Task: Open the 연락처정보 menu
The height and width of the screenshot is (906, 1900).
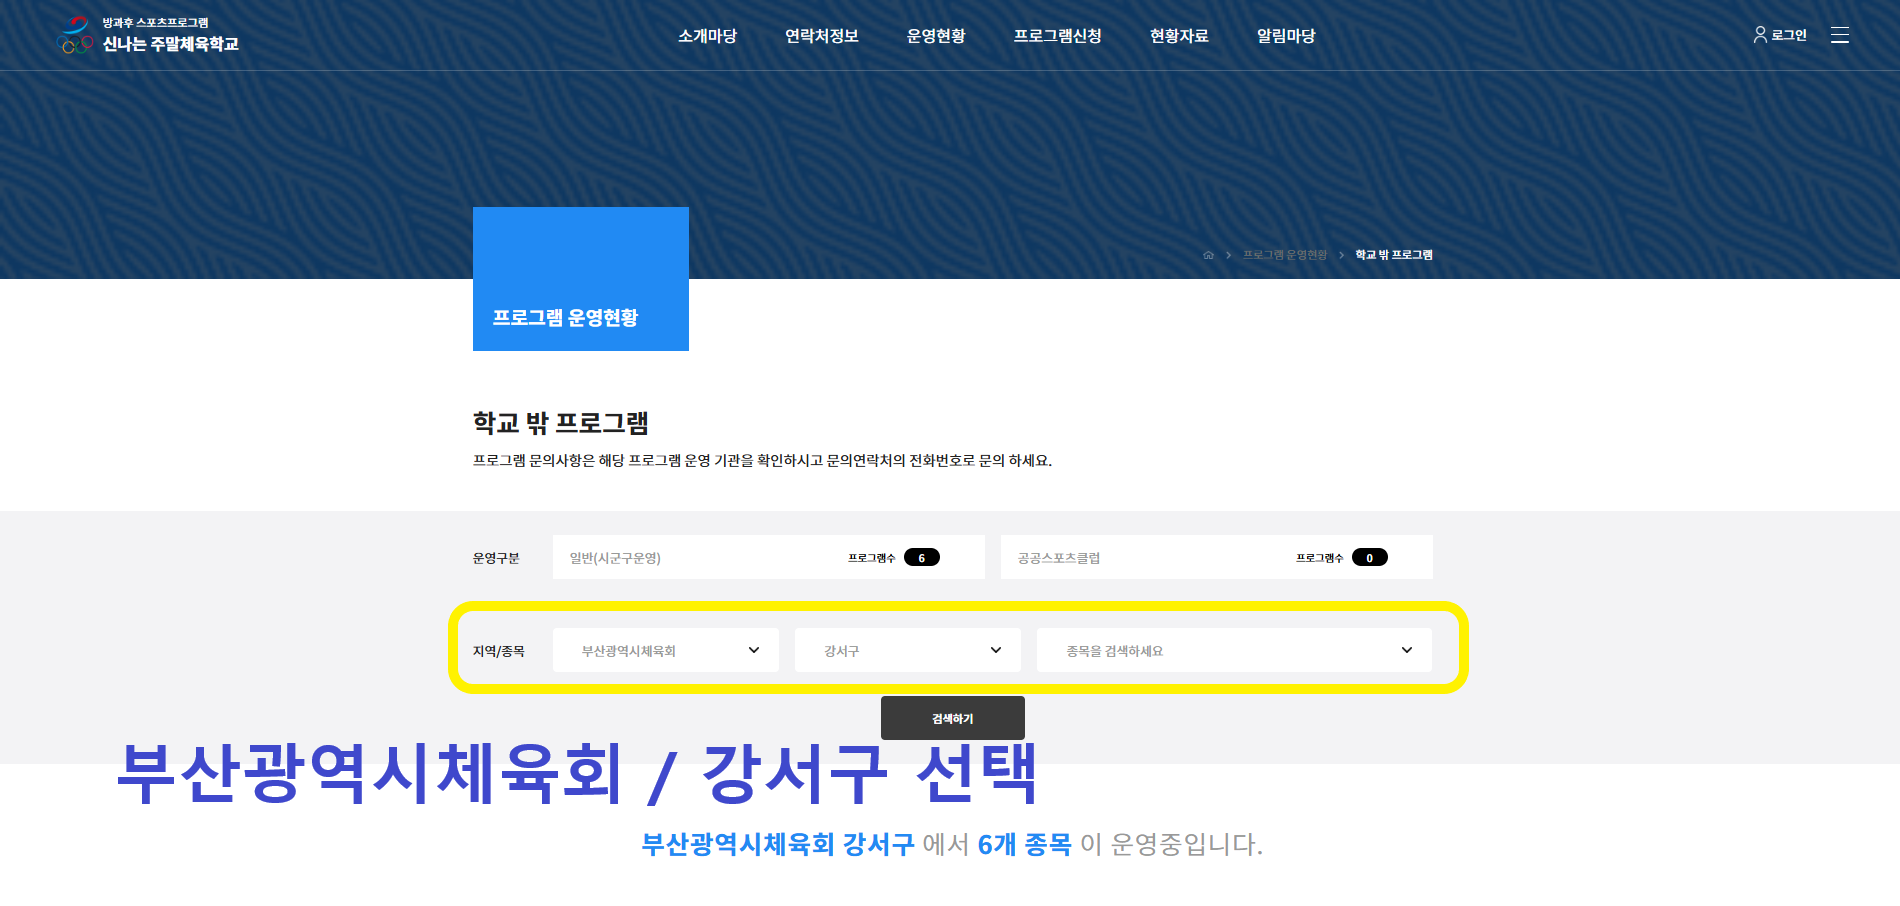Action: pyautogui.click(x=821, y=36)
